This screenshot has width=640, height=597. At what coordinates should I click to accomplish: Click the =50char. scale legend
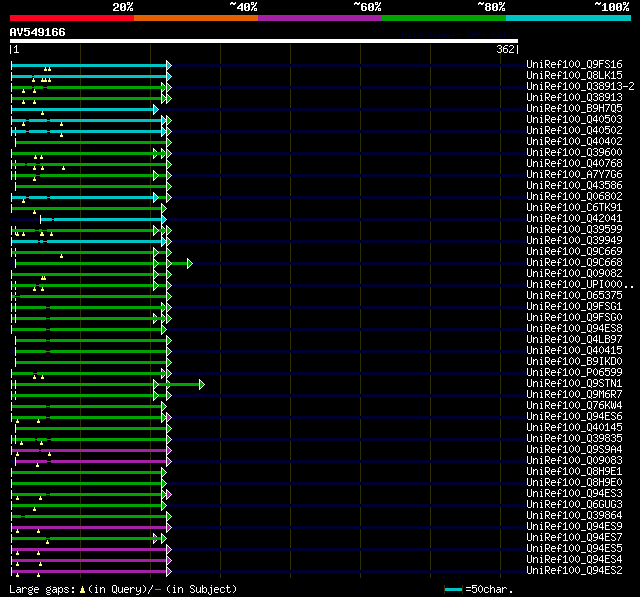click(479, 589)
